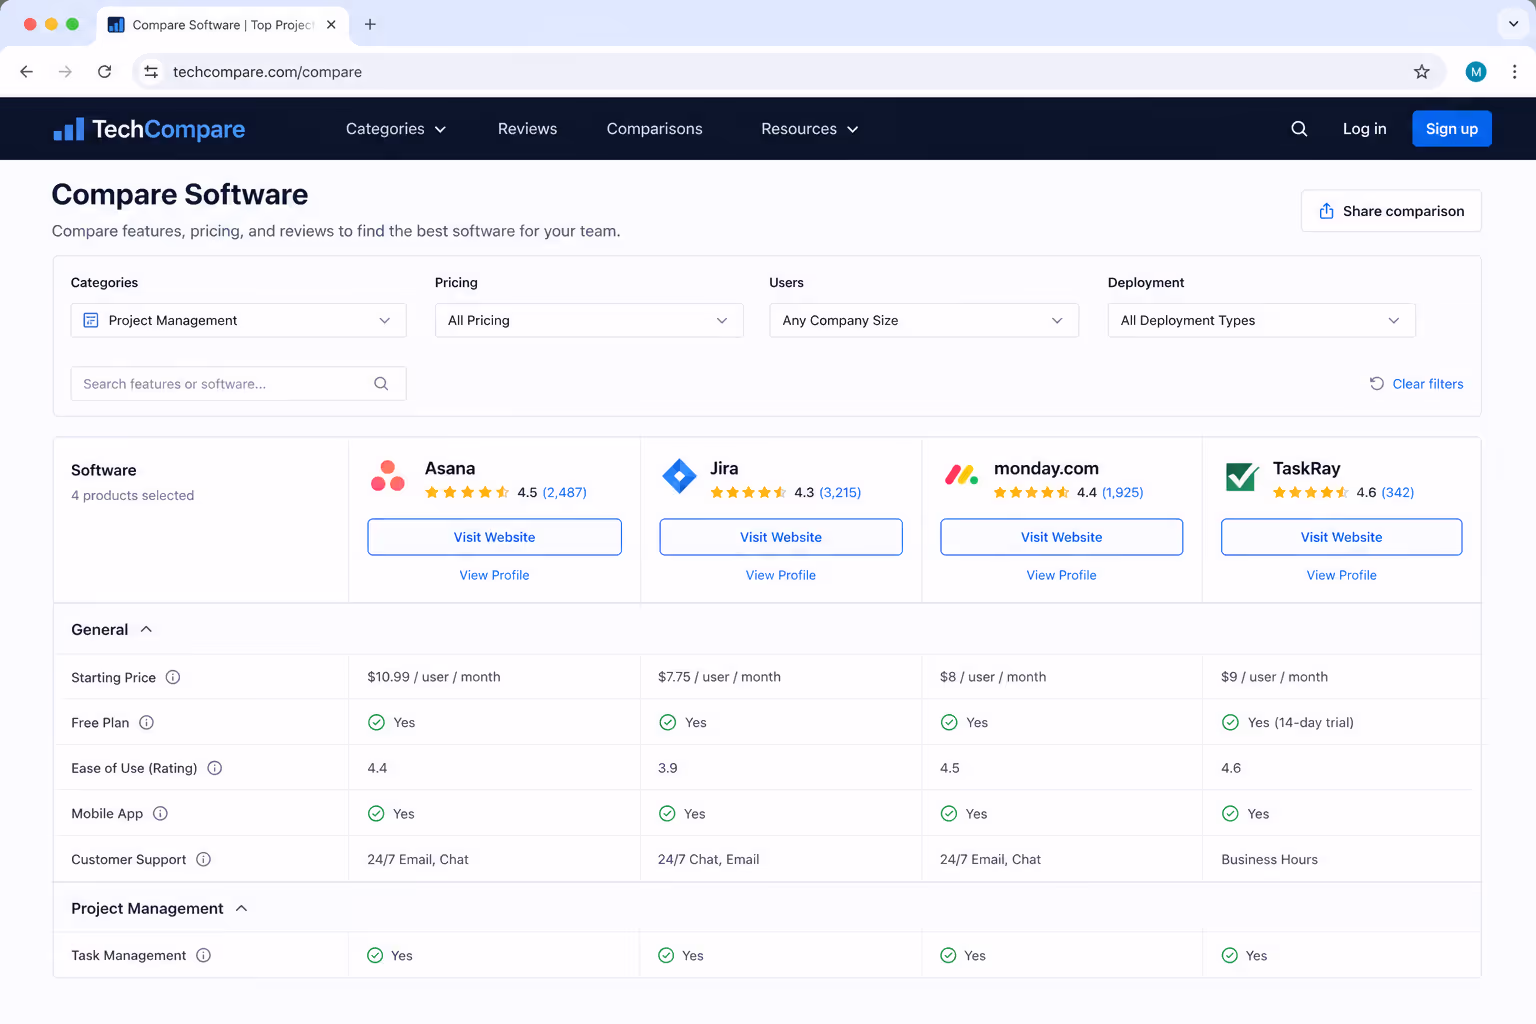Screen dimensions: 1536x1024
Task: Click the Asana logo
Action: pyautogui.click(x=388, y=476)
